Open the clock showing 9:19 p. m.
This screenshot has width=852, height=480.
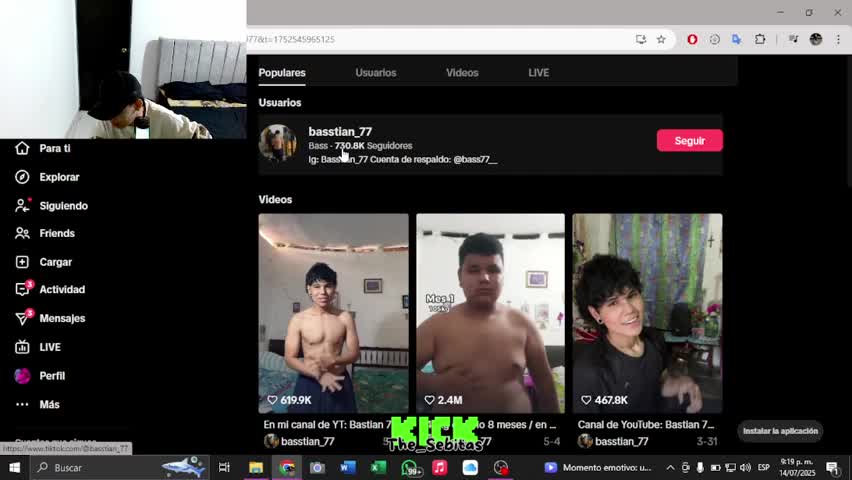point(796,467)
